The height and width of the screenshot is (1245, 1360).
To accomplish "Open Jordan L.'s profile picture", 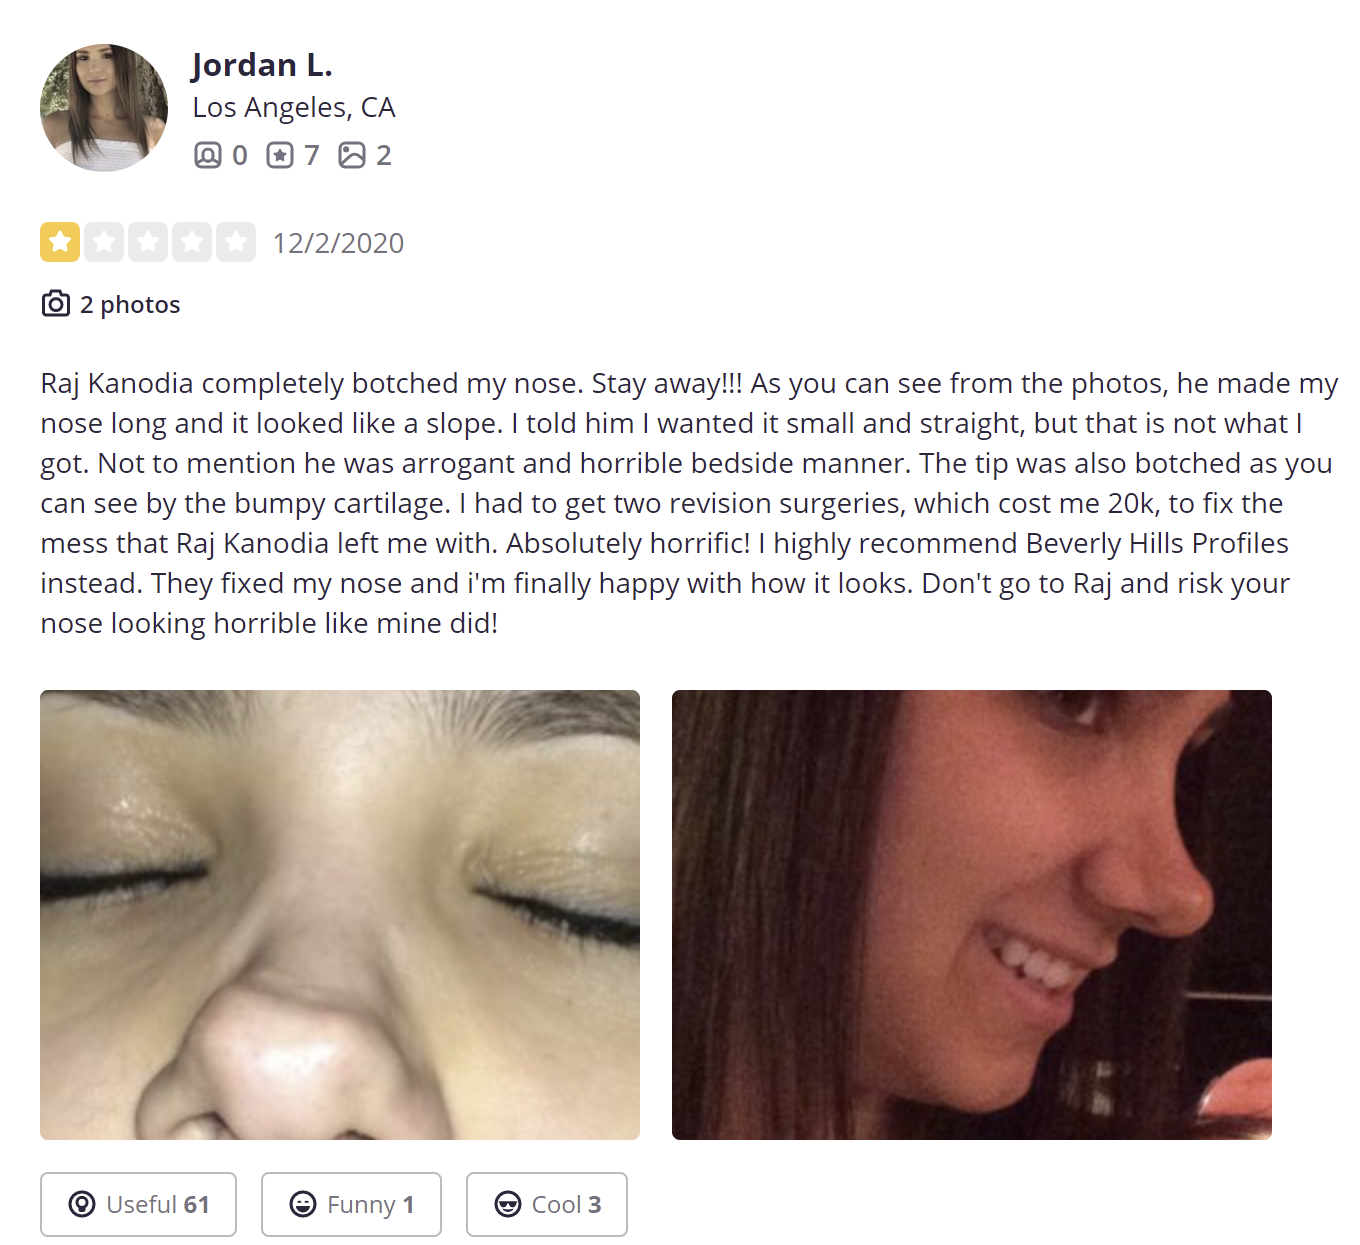I will tap(104, 108).
